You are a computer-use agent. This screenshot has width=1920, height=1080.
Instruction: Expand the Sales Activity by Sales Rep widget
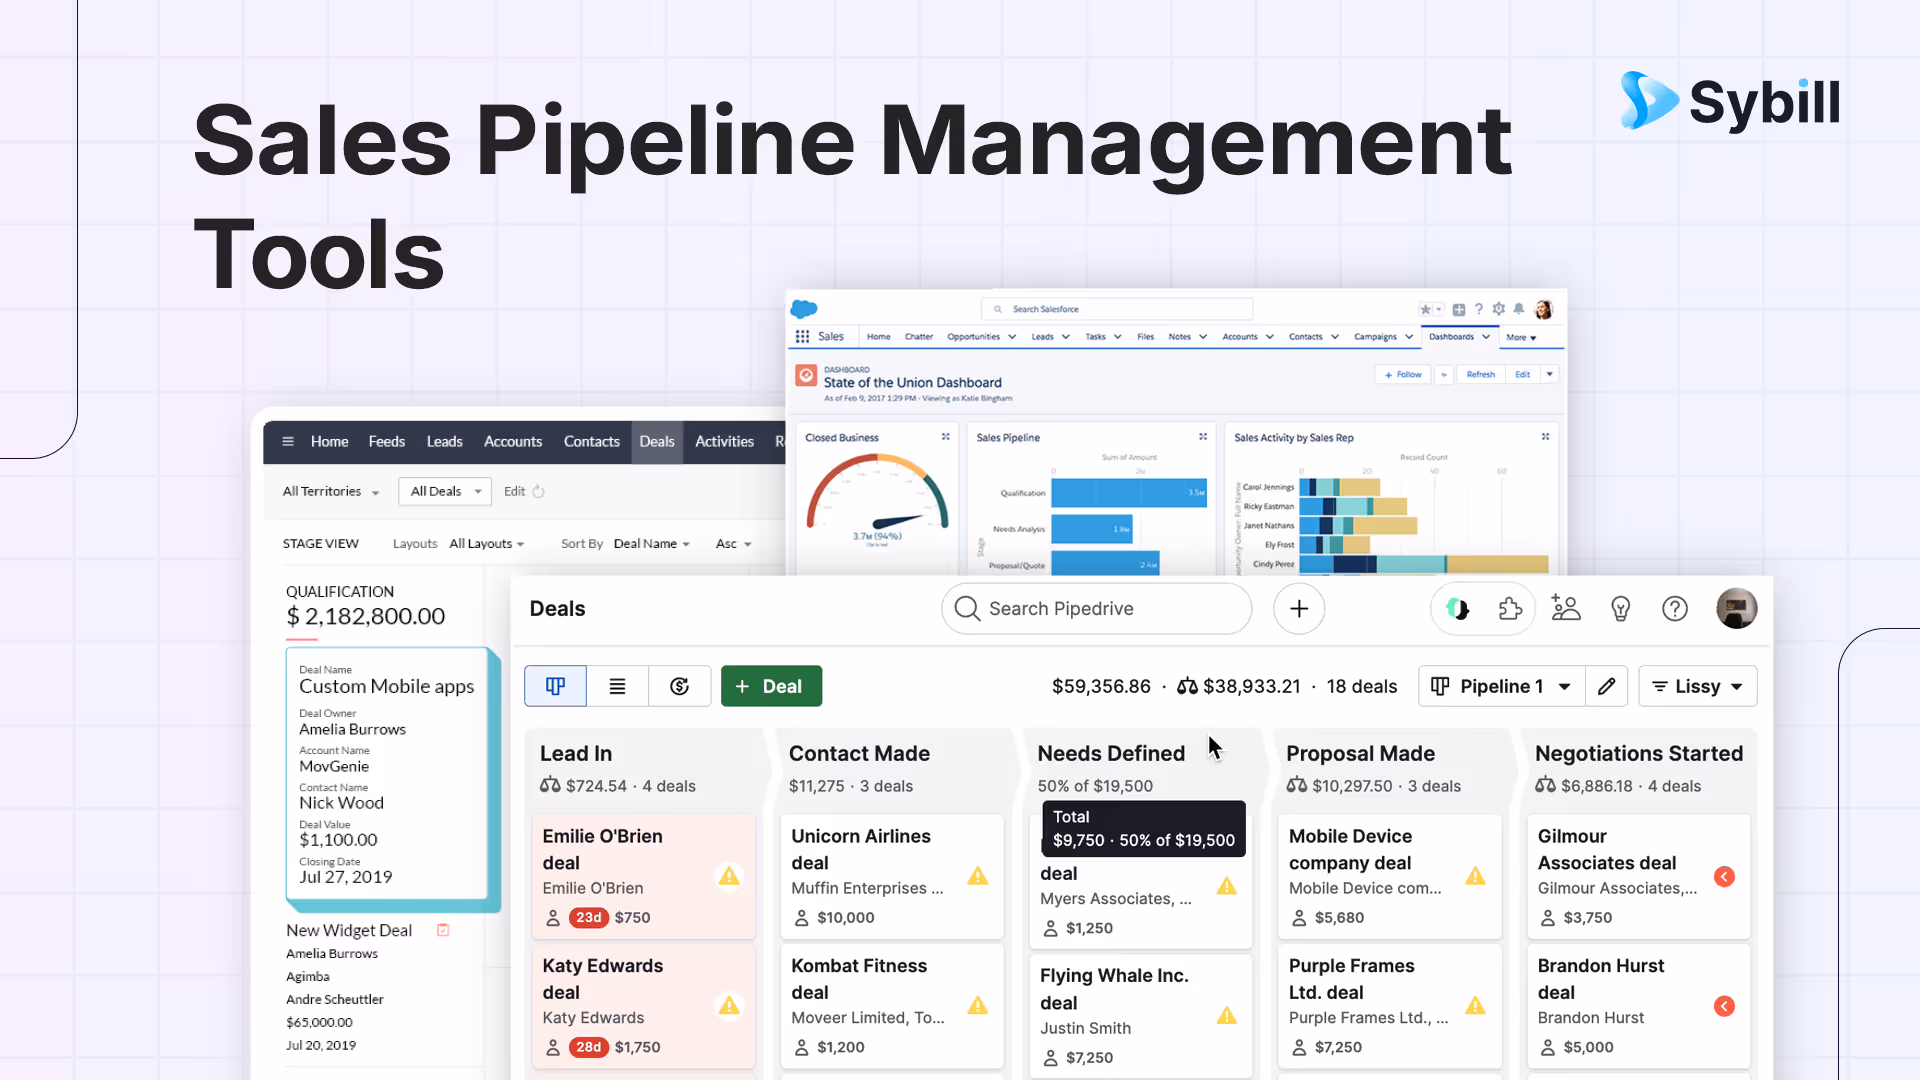point(1545,437)
